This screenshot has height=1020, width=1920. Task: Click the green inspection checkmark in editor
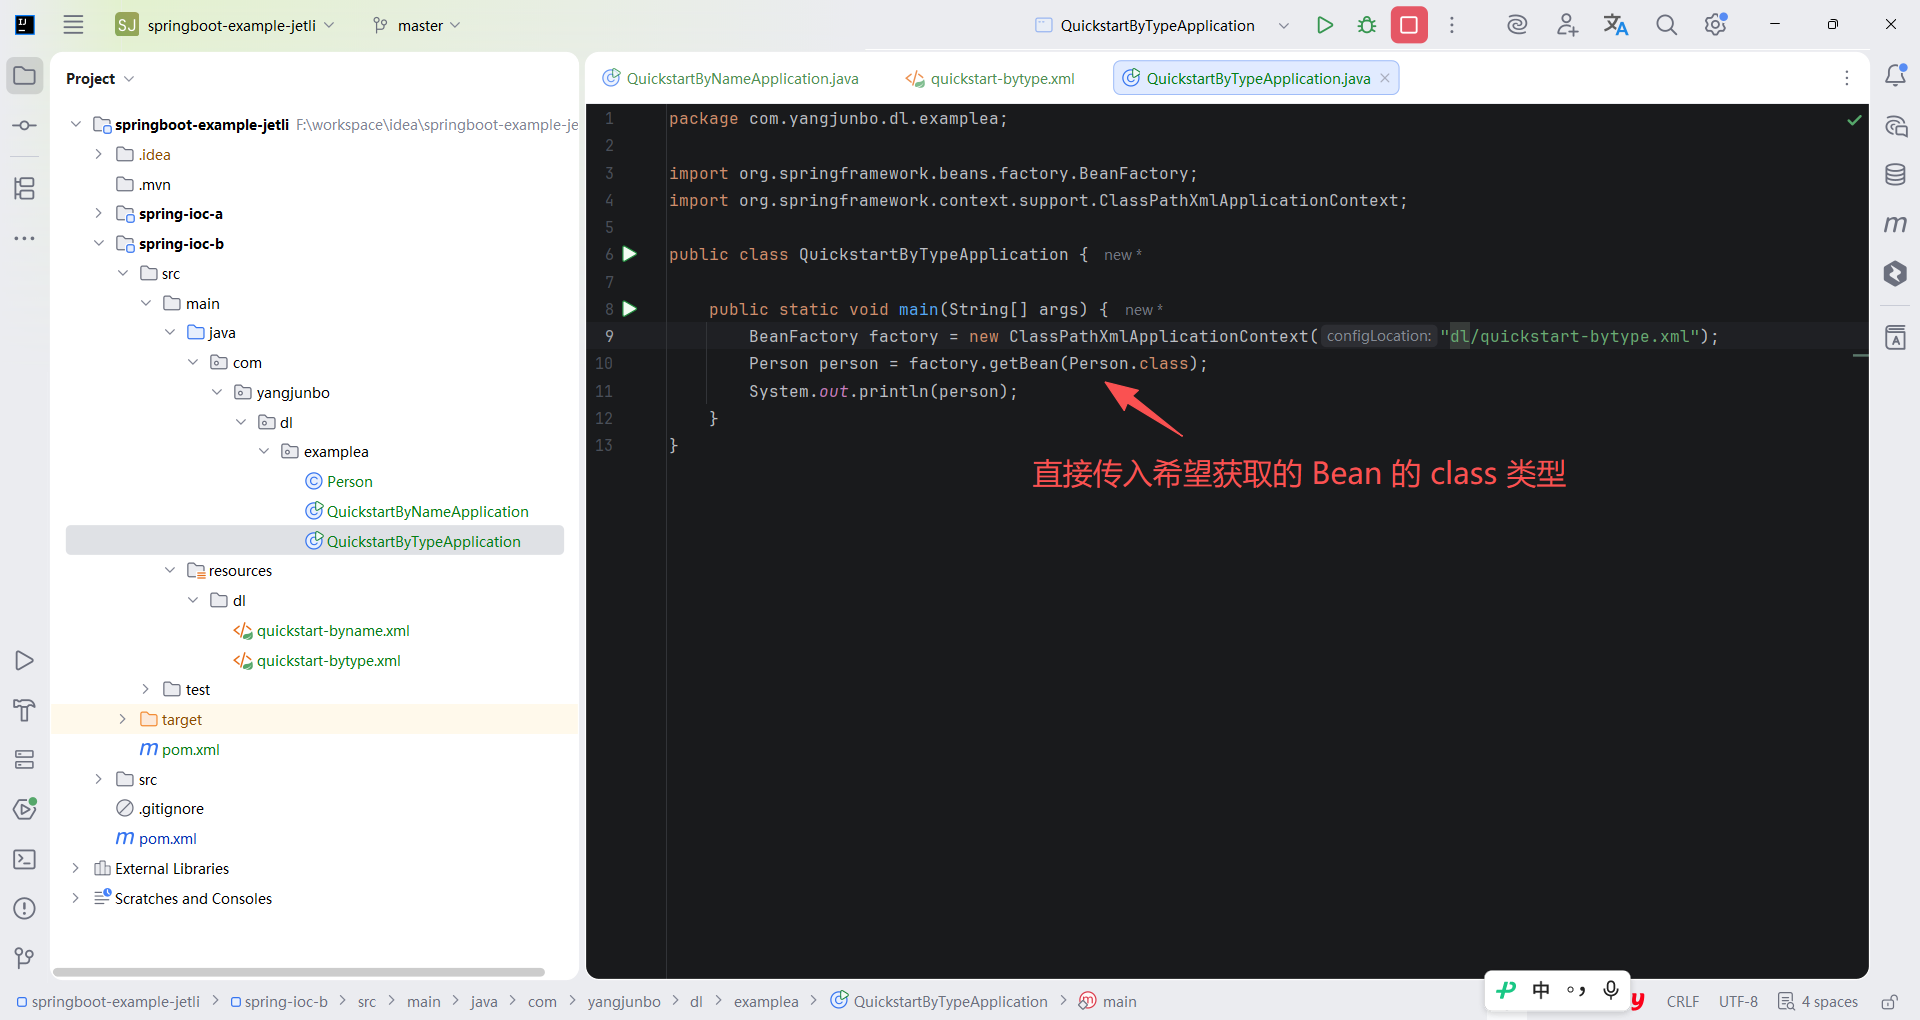pyautogui.click(x=1854, y=120)
